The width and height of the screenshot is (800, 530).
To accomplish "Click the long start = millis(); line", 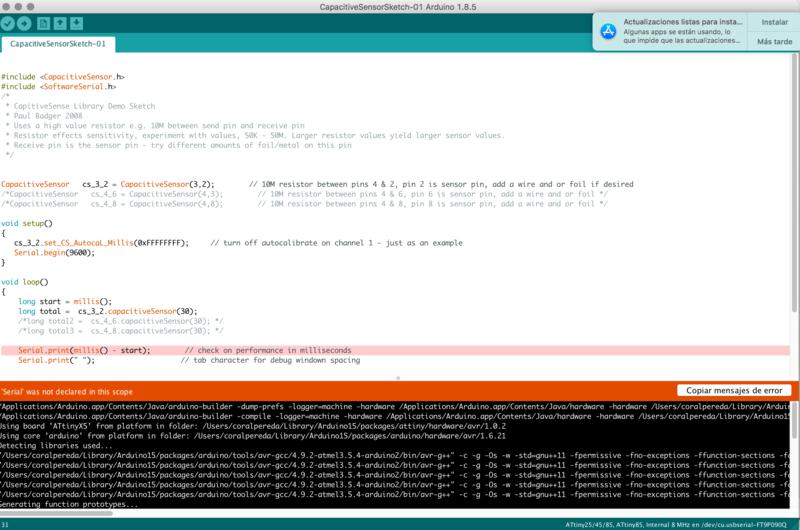I will coord(65,301).
